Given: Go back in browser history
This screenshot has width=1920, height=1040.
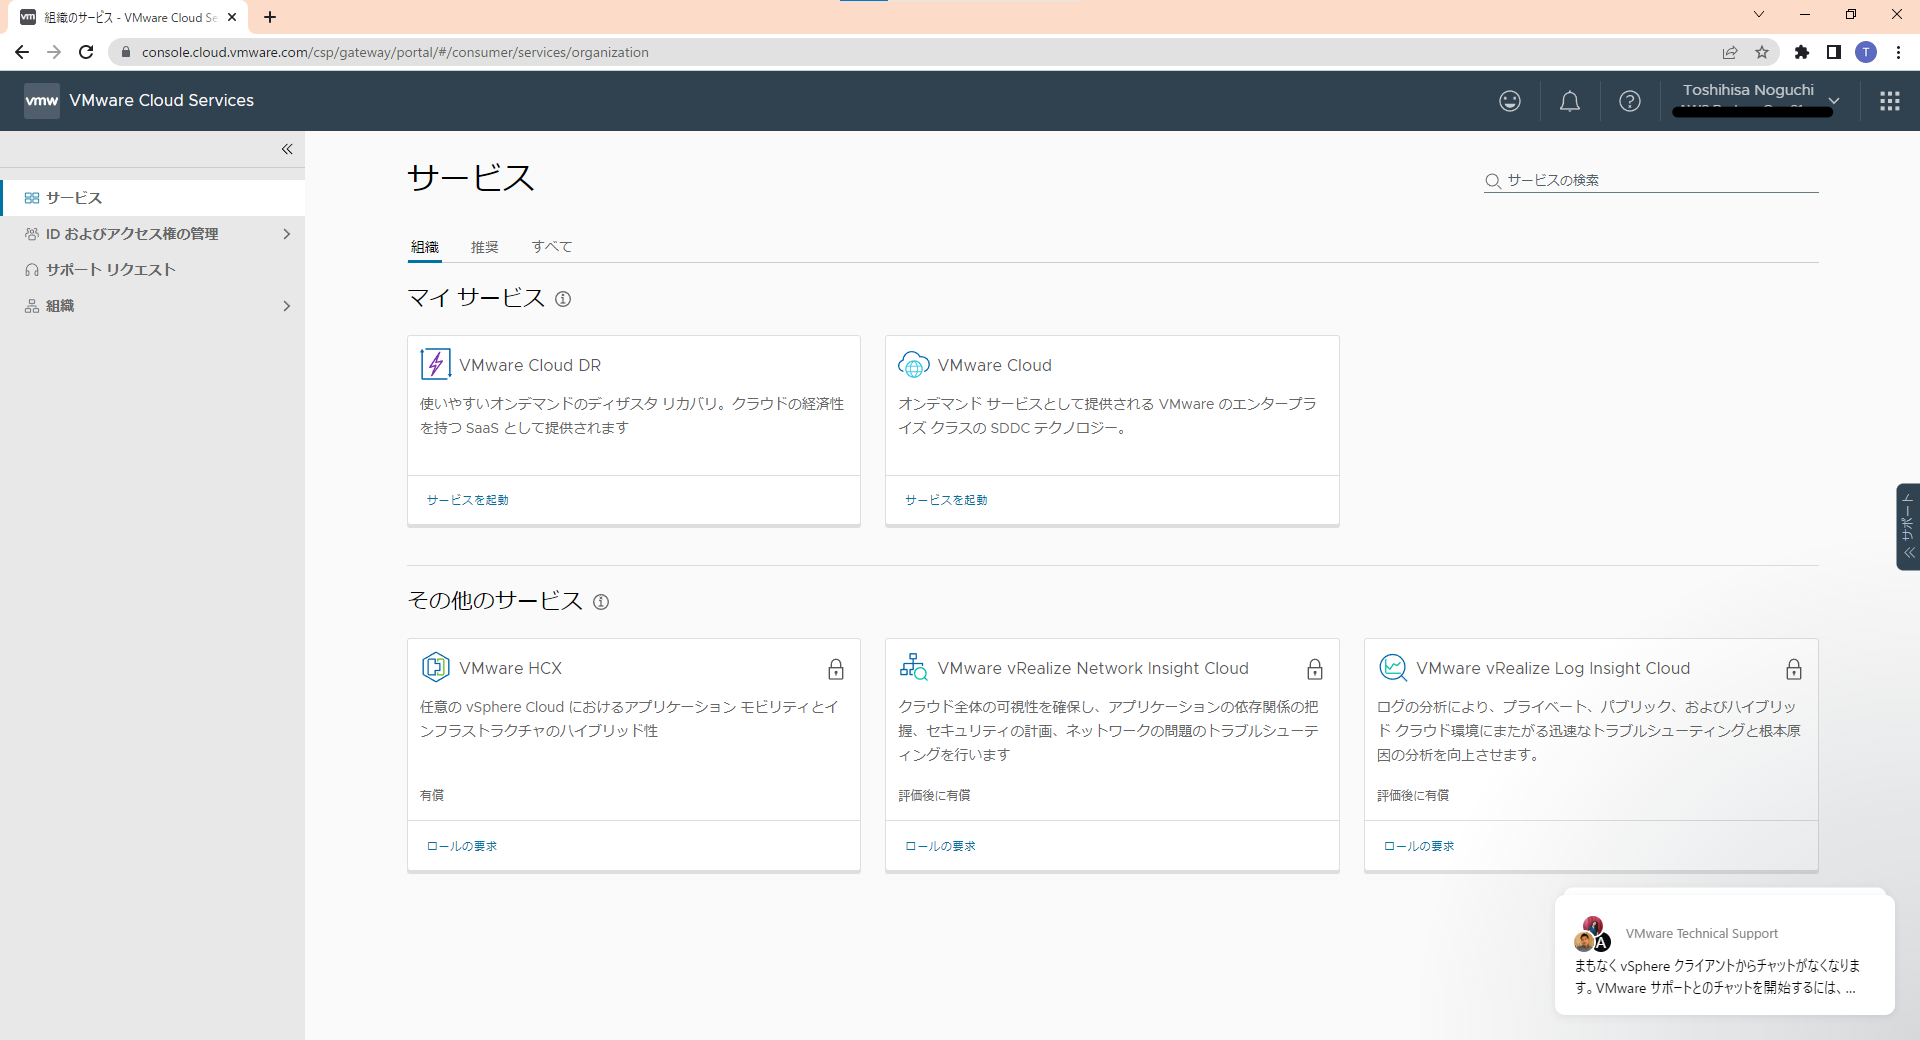Looking at the screenshot, I should (x=22, y=52).
